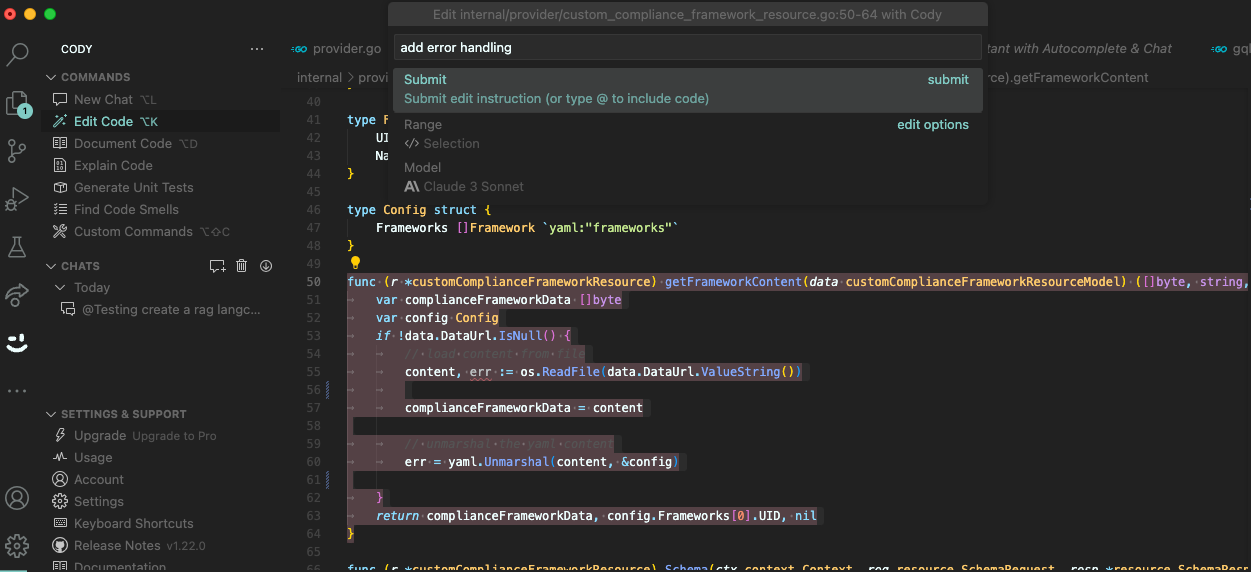Open the Explorer view with badge
The image size is (1251, 572).
pos(17,103)
